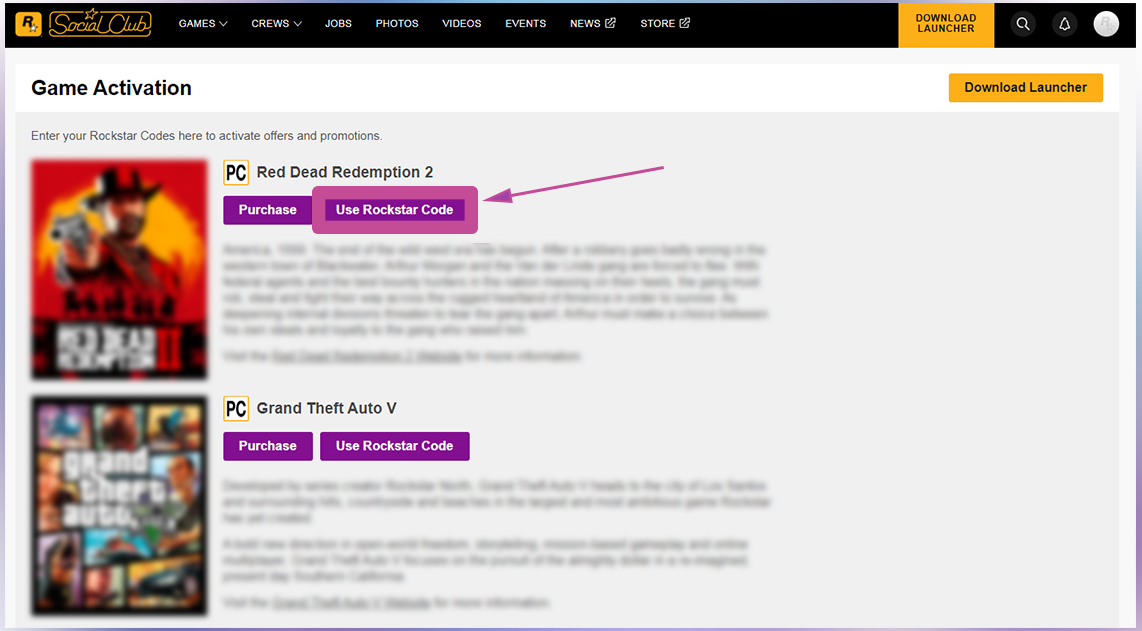Expand the CREWS dropdown menu
The width and height of the screenshot is (1142, 631).
point(276,23)
